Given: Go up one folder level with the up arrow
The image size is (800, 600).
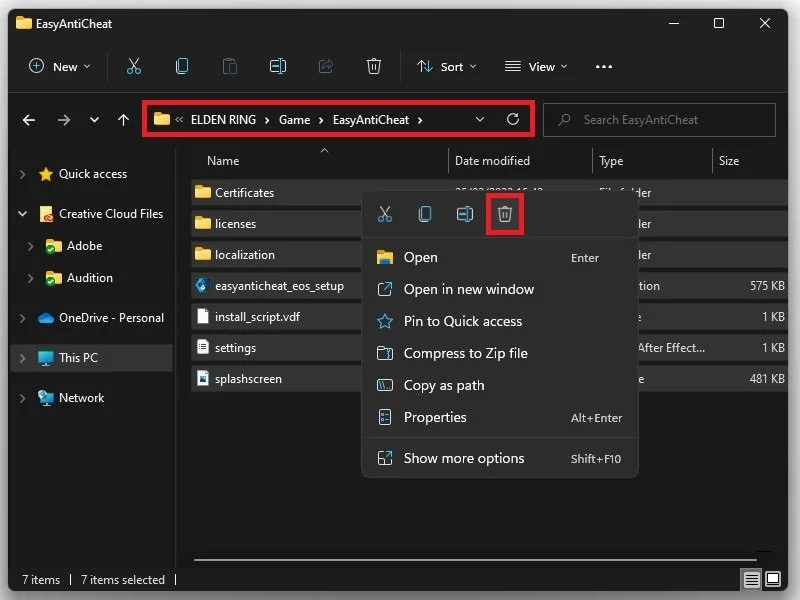Looking at the screenshot, I should pos(123,120).
